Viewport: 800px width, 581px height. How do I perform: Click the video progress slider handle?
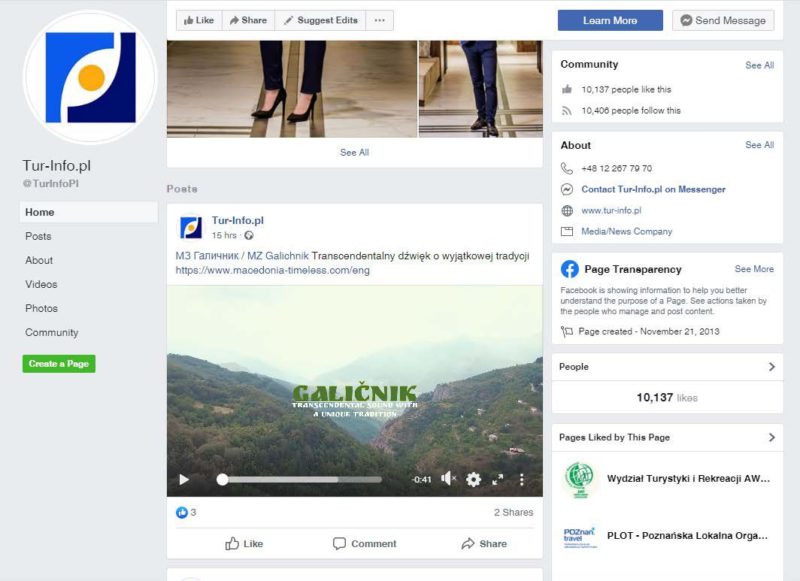[x=222, y=479]
